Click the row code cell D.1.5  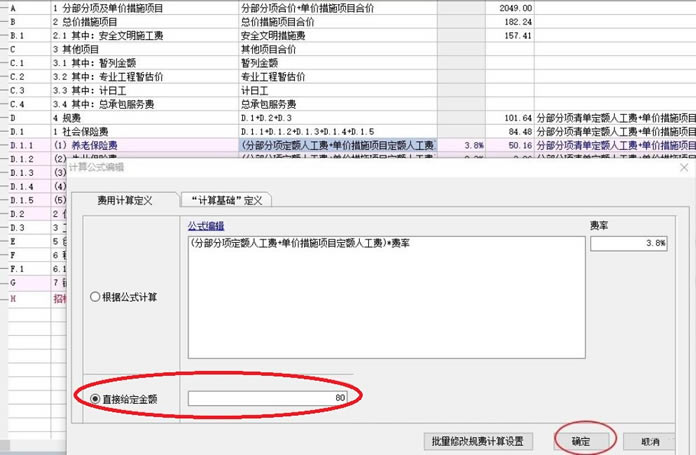pos(29,200)
